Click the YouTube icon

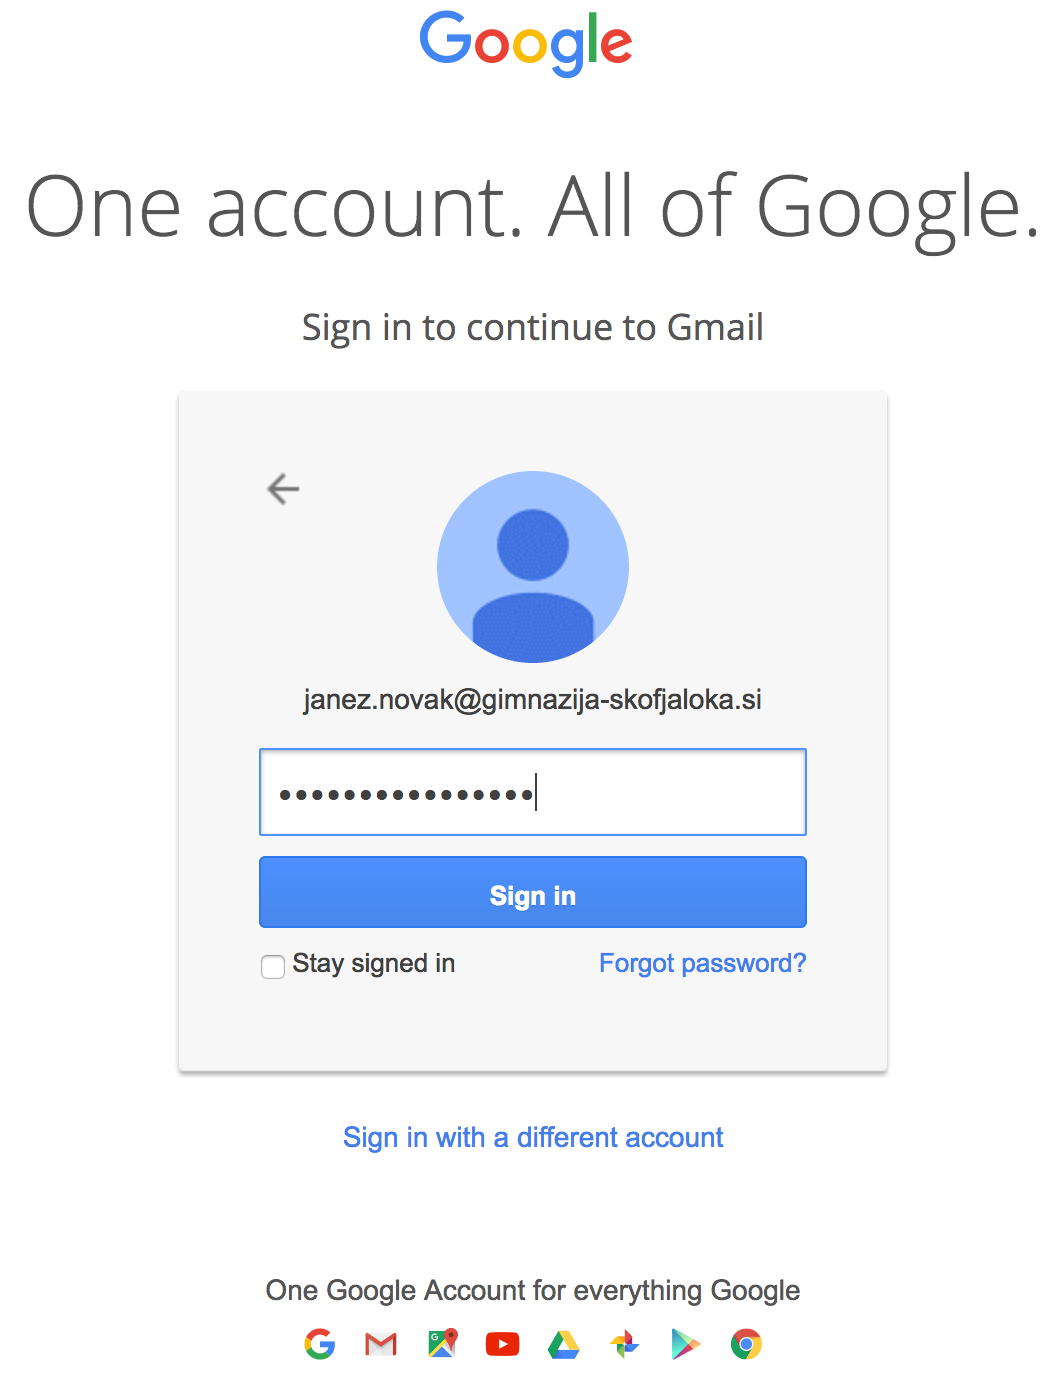coord(503,1344)
